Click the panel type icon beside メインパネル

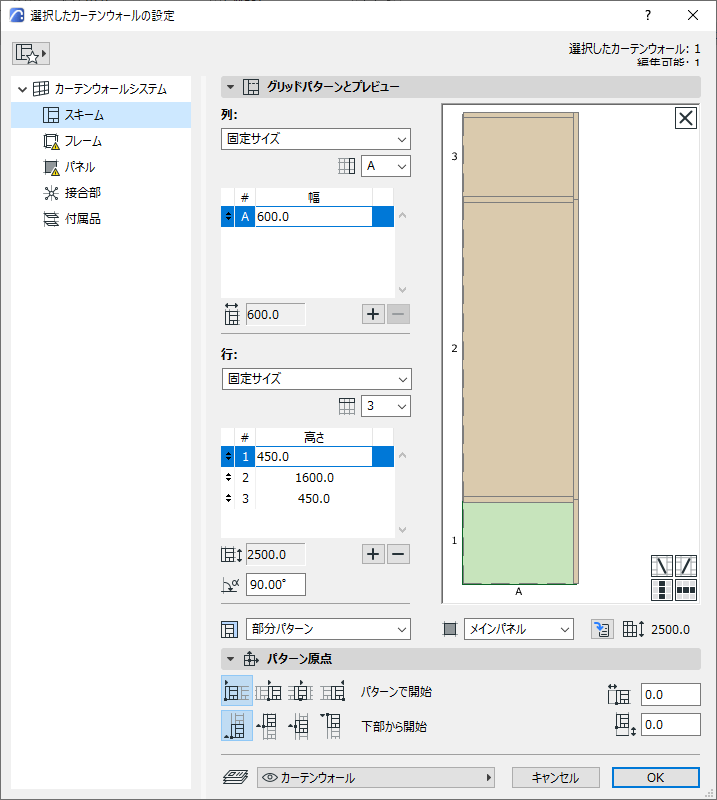tap(450, 629)
